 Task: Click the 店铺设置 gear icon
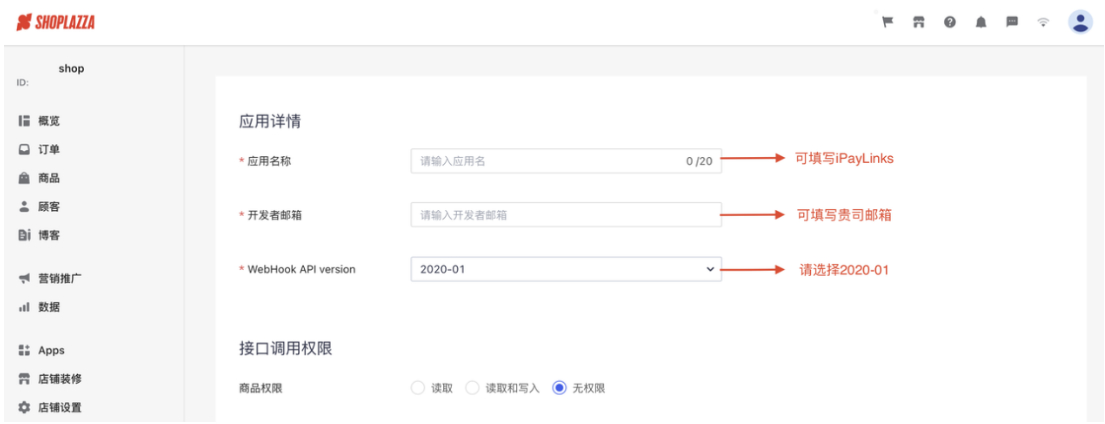pyautogui.click(x=24, y=407)
